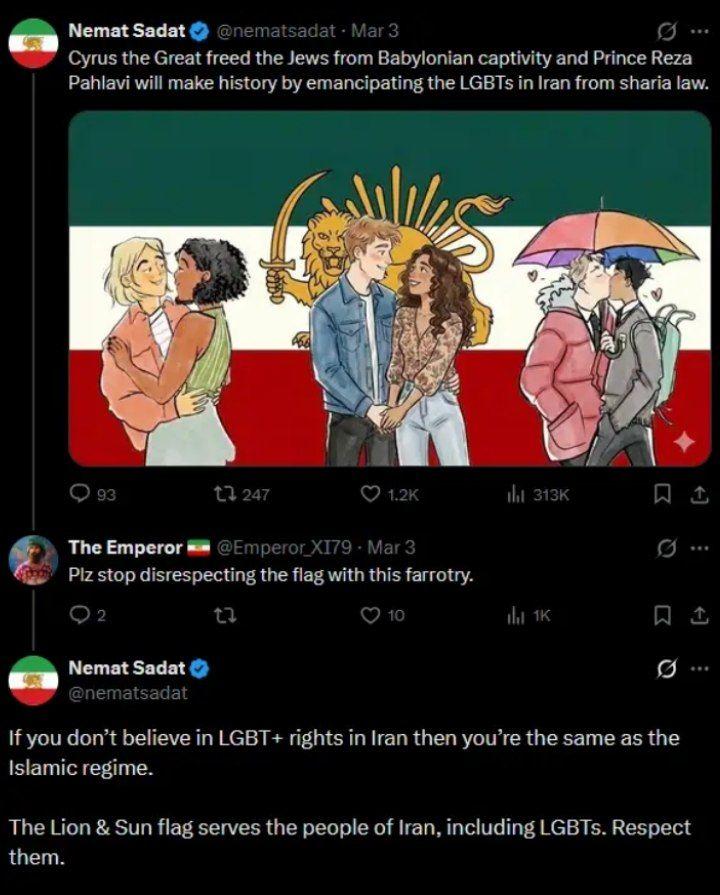Image resolution: width=720 pixels, height=895 pixels.
Task: Like The Emperor's reply
Action: pyautogui.click(x=370, y=615)
